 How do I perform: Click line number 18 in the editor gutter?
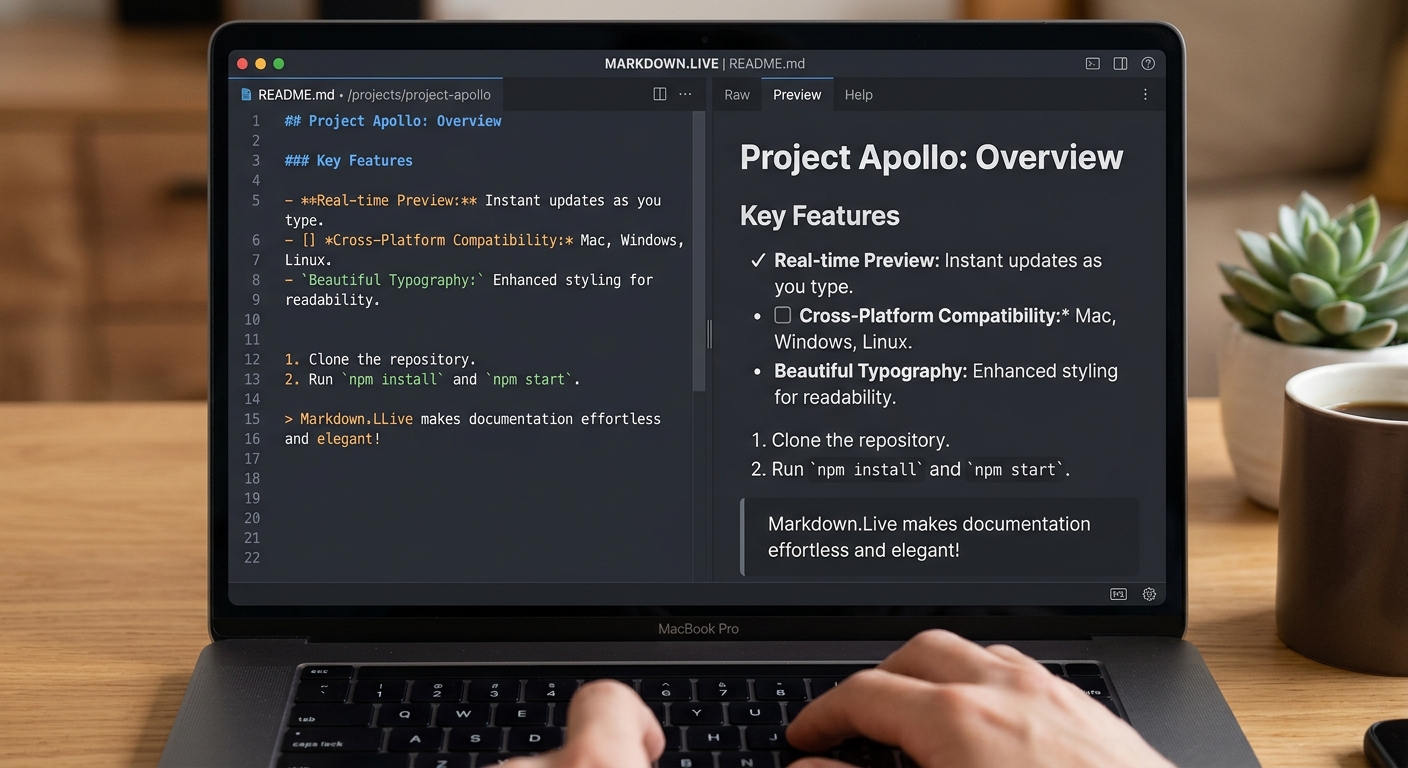(x=252, y=478)
